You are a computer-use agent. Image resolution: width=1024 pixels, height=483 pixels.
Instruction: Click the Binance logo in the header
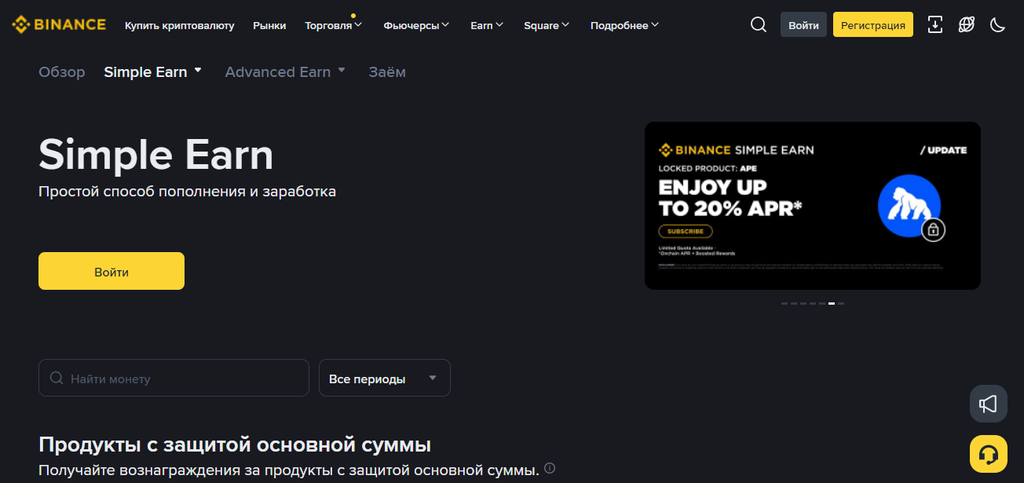tap(59, 25)
